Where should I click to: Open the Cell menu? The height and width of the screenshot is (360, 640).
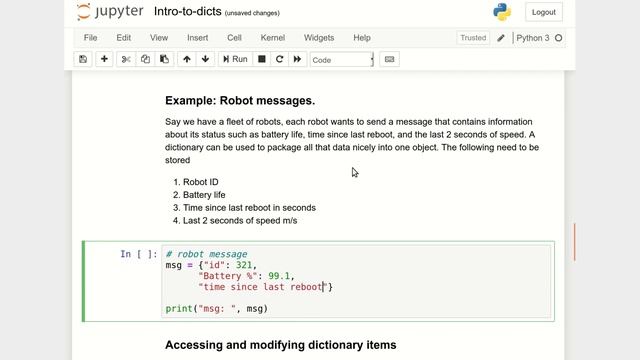click(x=234, y=38)
